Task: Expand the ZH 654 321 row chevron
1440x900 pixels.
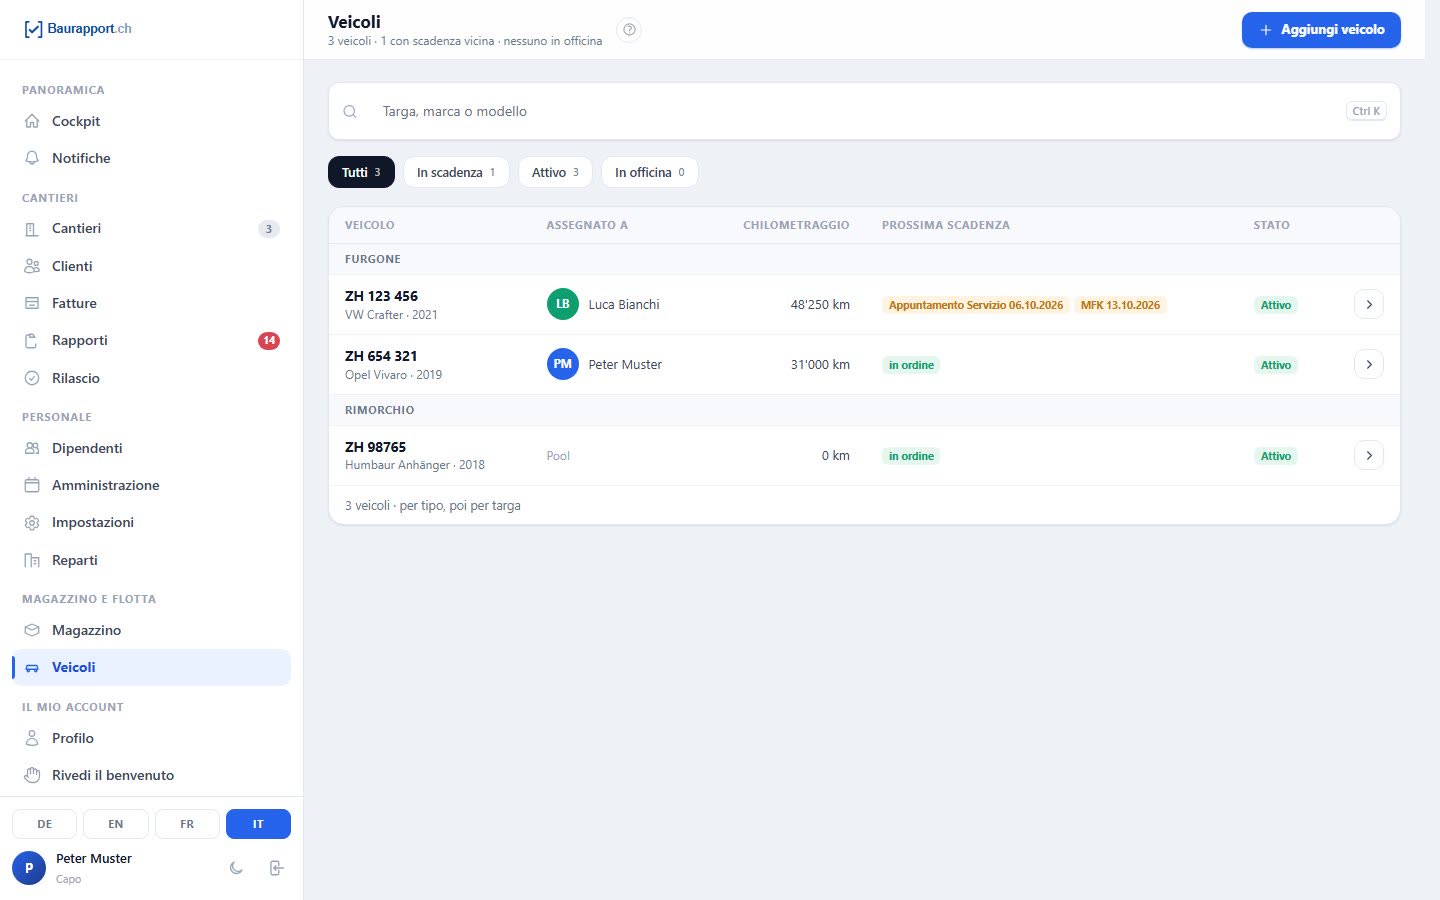Action: pyautogui.click(x=1369, y=364)
